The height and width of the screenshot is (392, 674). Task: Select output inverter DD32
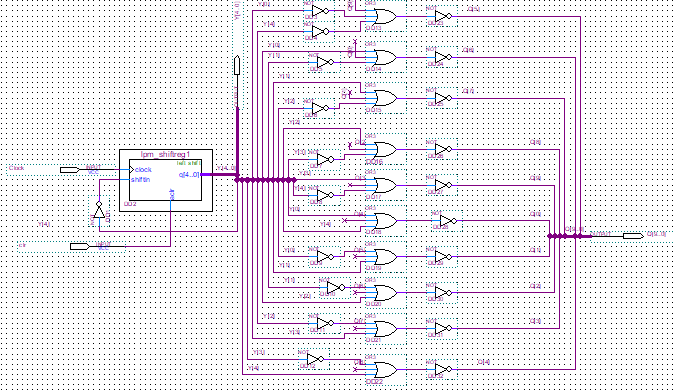click(x=443, y=370)
